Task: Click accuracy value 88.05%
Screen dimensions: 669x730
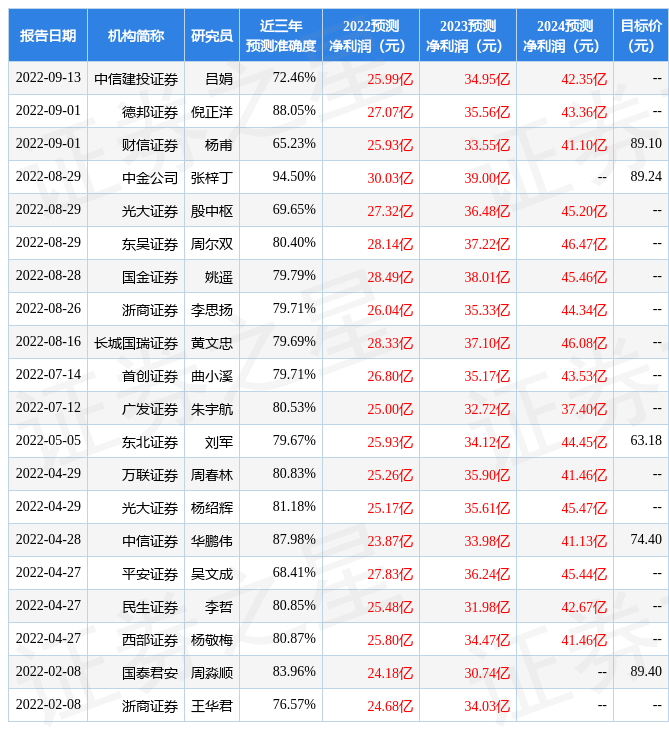Action: pyautogui.click(x=294, y=111)
